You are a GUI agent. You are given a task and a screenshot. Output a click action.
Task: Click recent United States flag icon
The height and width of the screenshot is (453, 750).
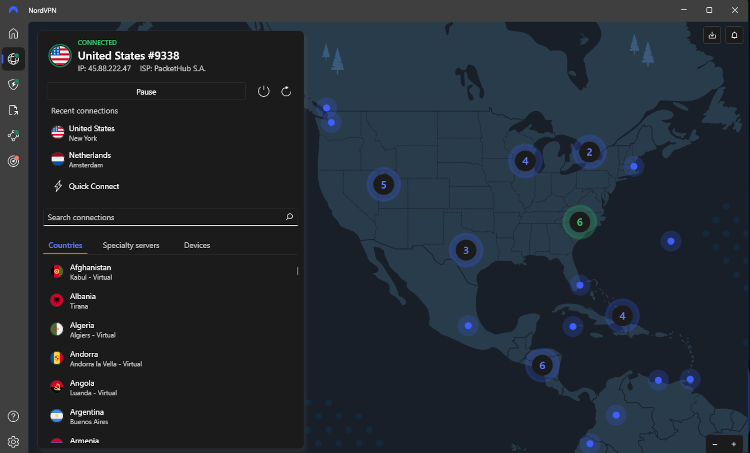[58, 133]
